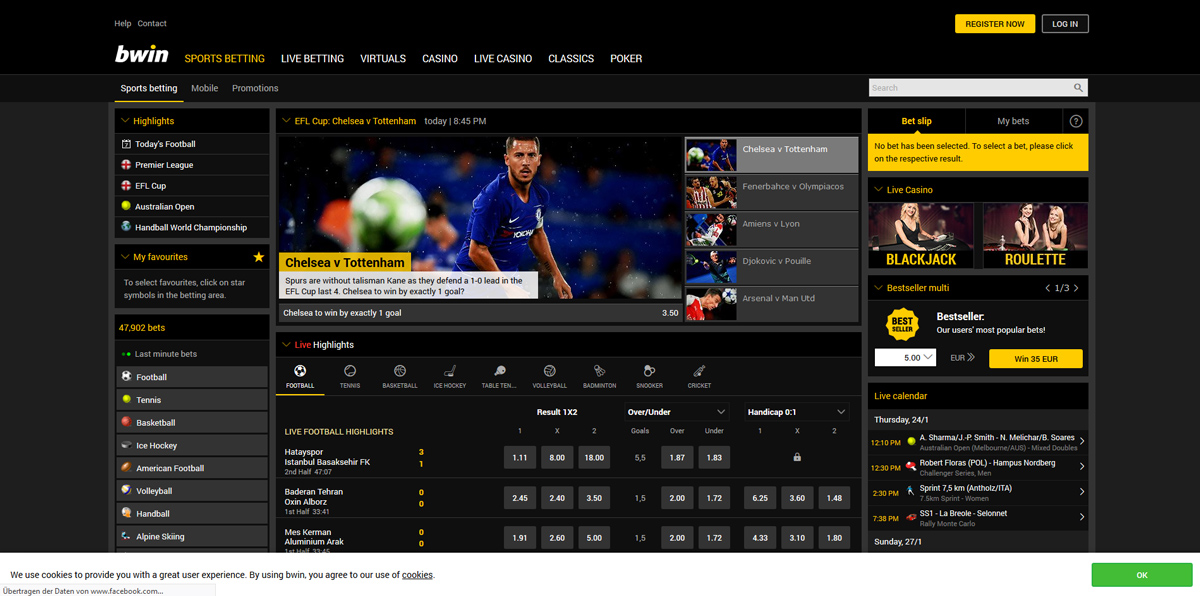The image size is (1200, 596).
Task: Select odds 1.11 for Hatayspor win
Action: click(x=519, y=458)
